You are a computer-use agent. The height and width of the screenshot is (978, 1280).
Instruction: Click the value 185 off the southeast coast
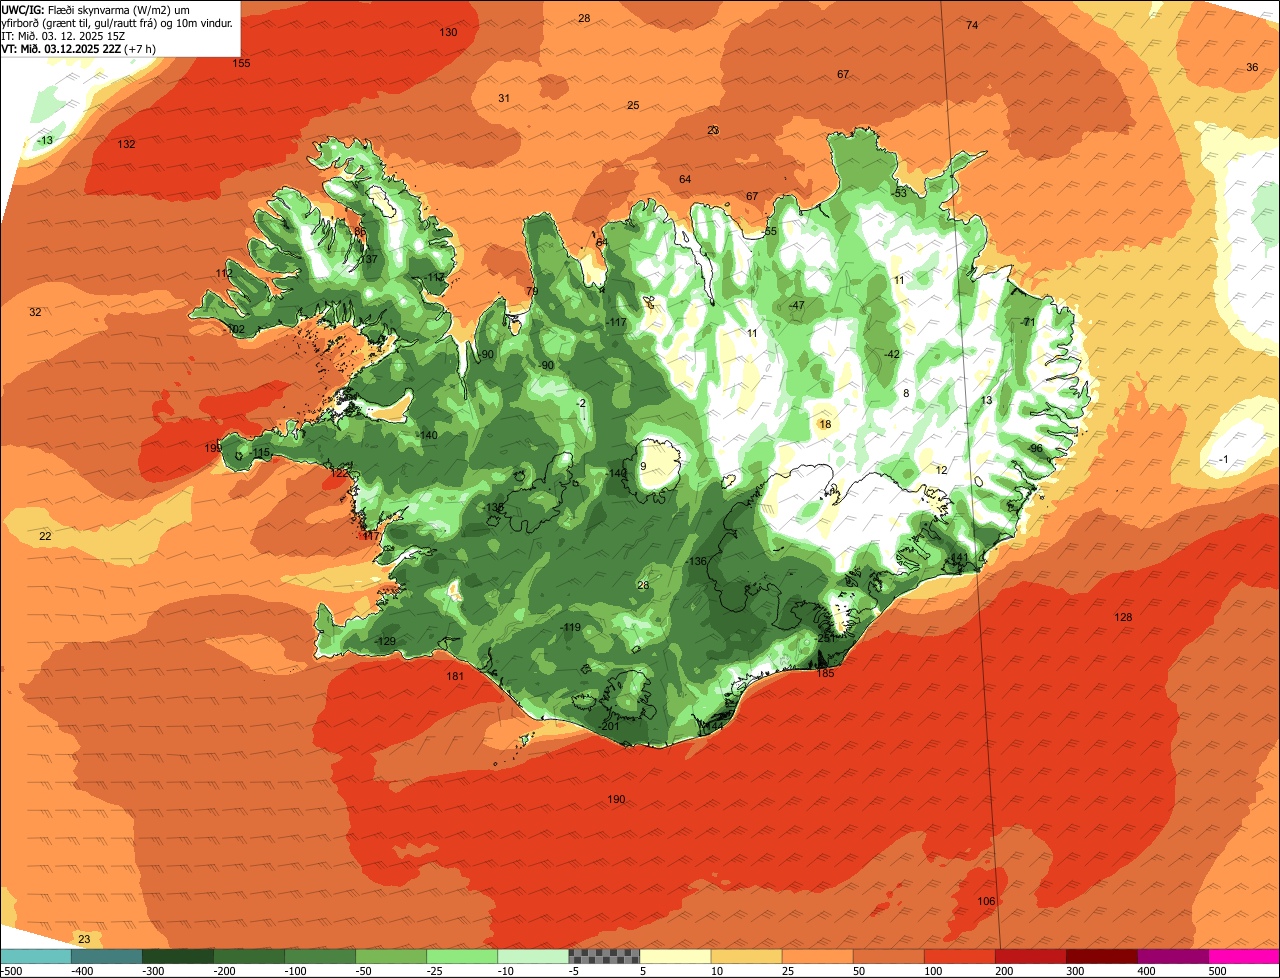click(825, 673)
